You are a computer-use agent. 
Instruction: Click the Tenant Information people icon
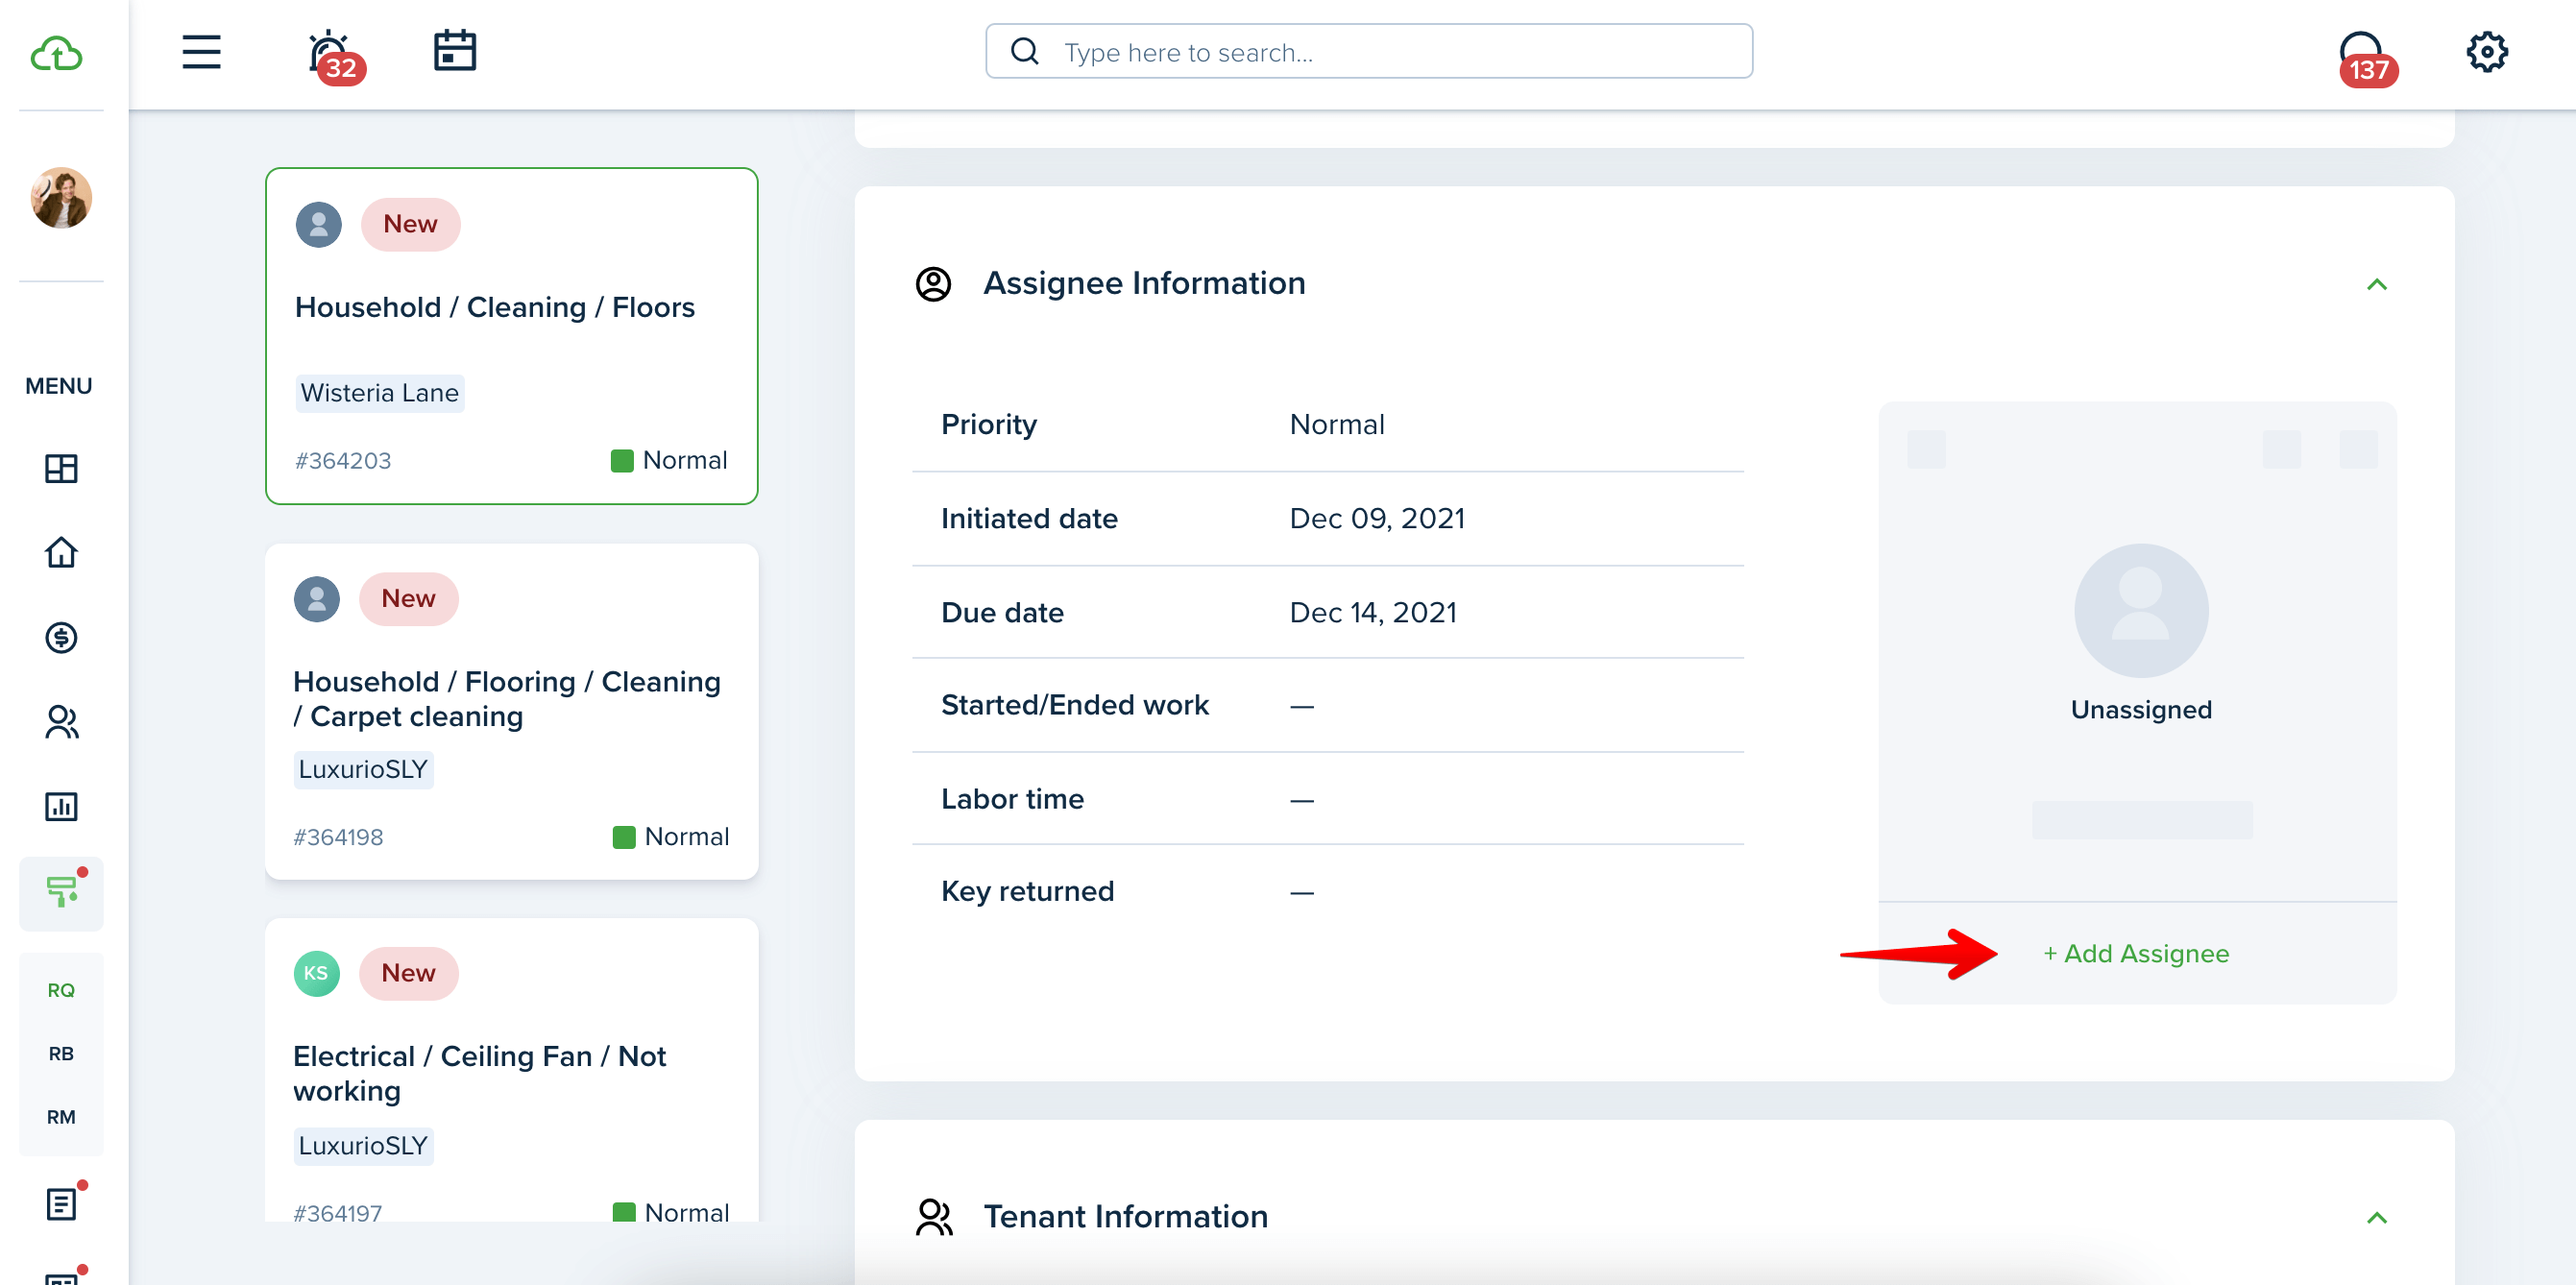tap(933, 1217)
